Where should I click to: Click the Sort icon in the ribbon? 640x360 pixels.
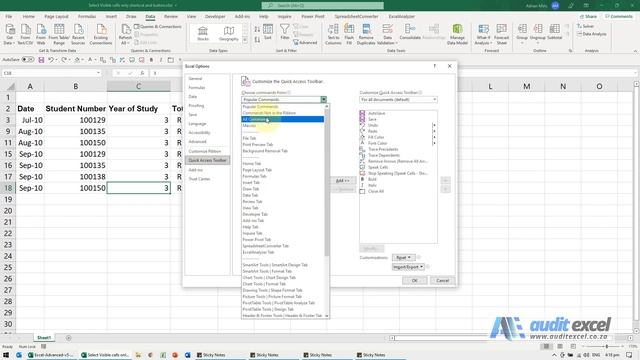pos(268,32)
